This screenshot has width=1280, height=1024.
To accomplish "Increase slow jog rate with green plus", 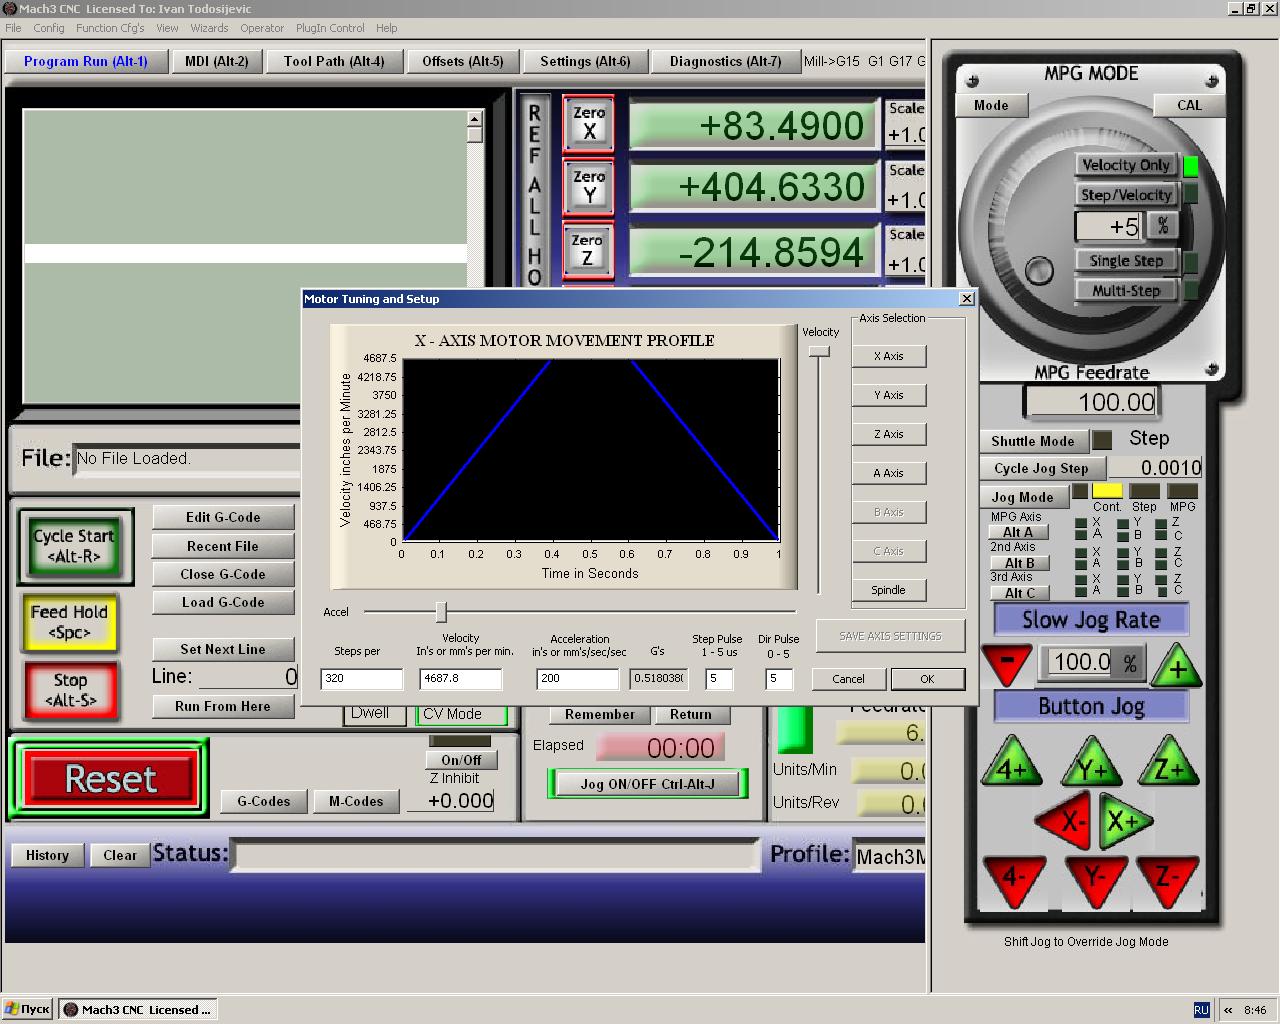I will pos(1176,666).
